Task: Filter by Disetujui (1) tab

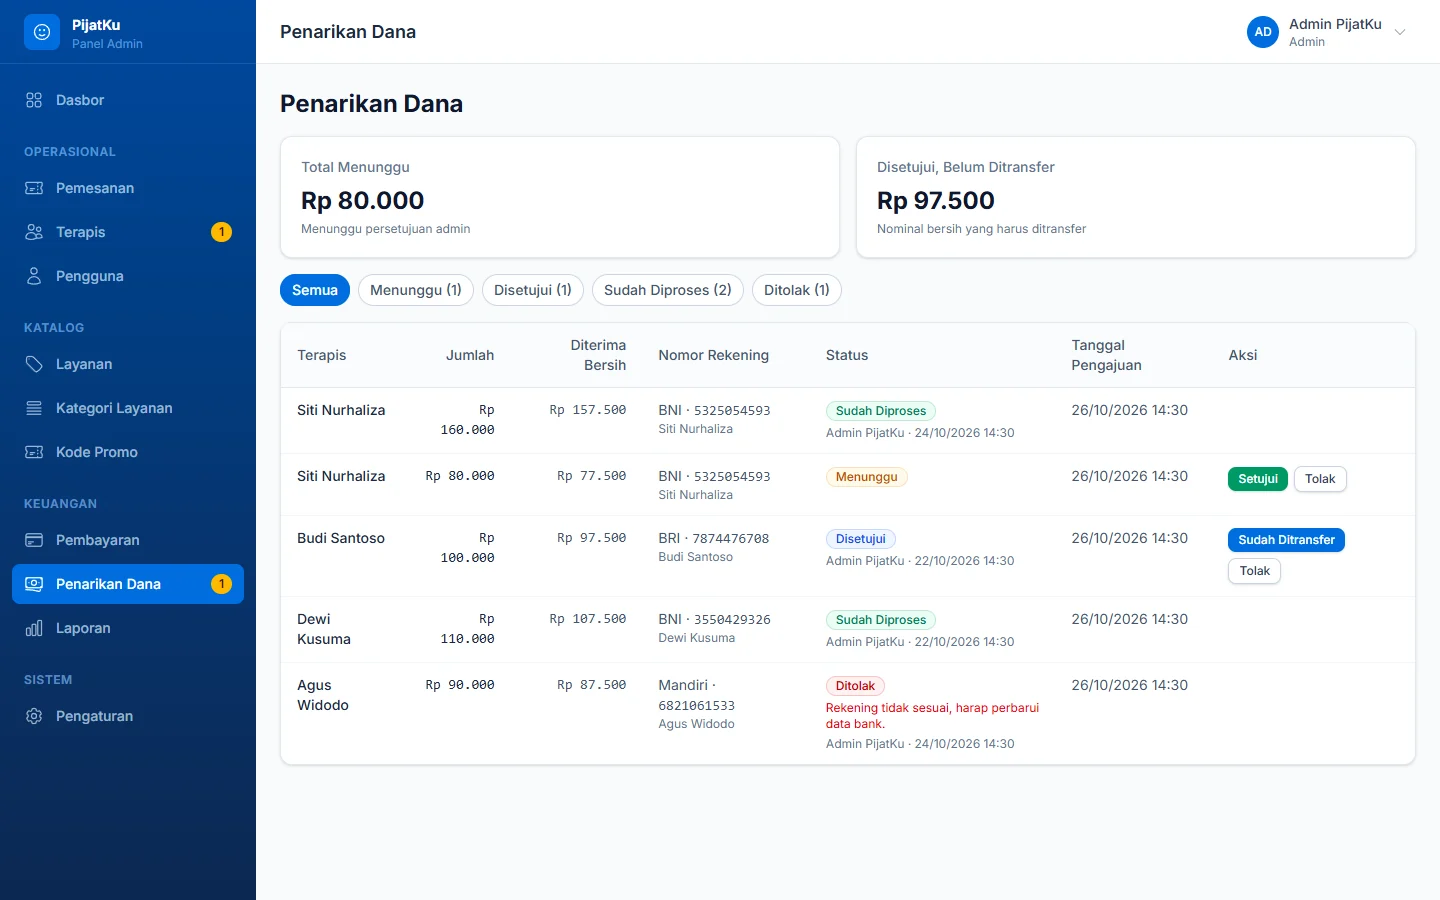Action: point(533,290)
